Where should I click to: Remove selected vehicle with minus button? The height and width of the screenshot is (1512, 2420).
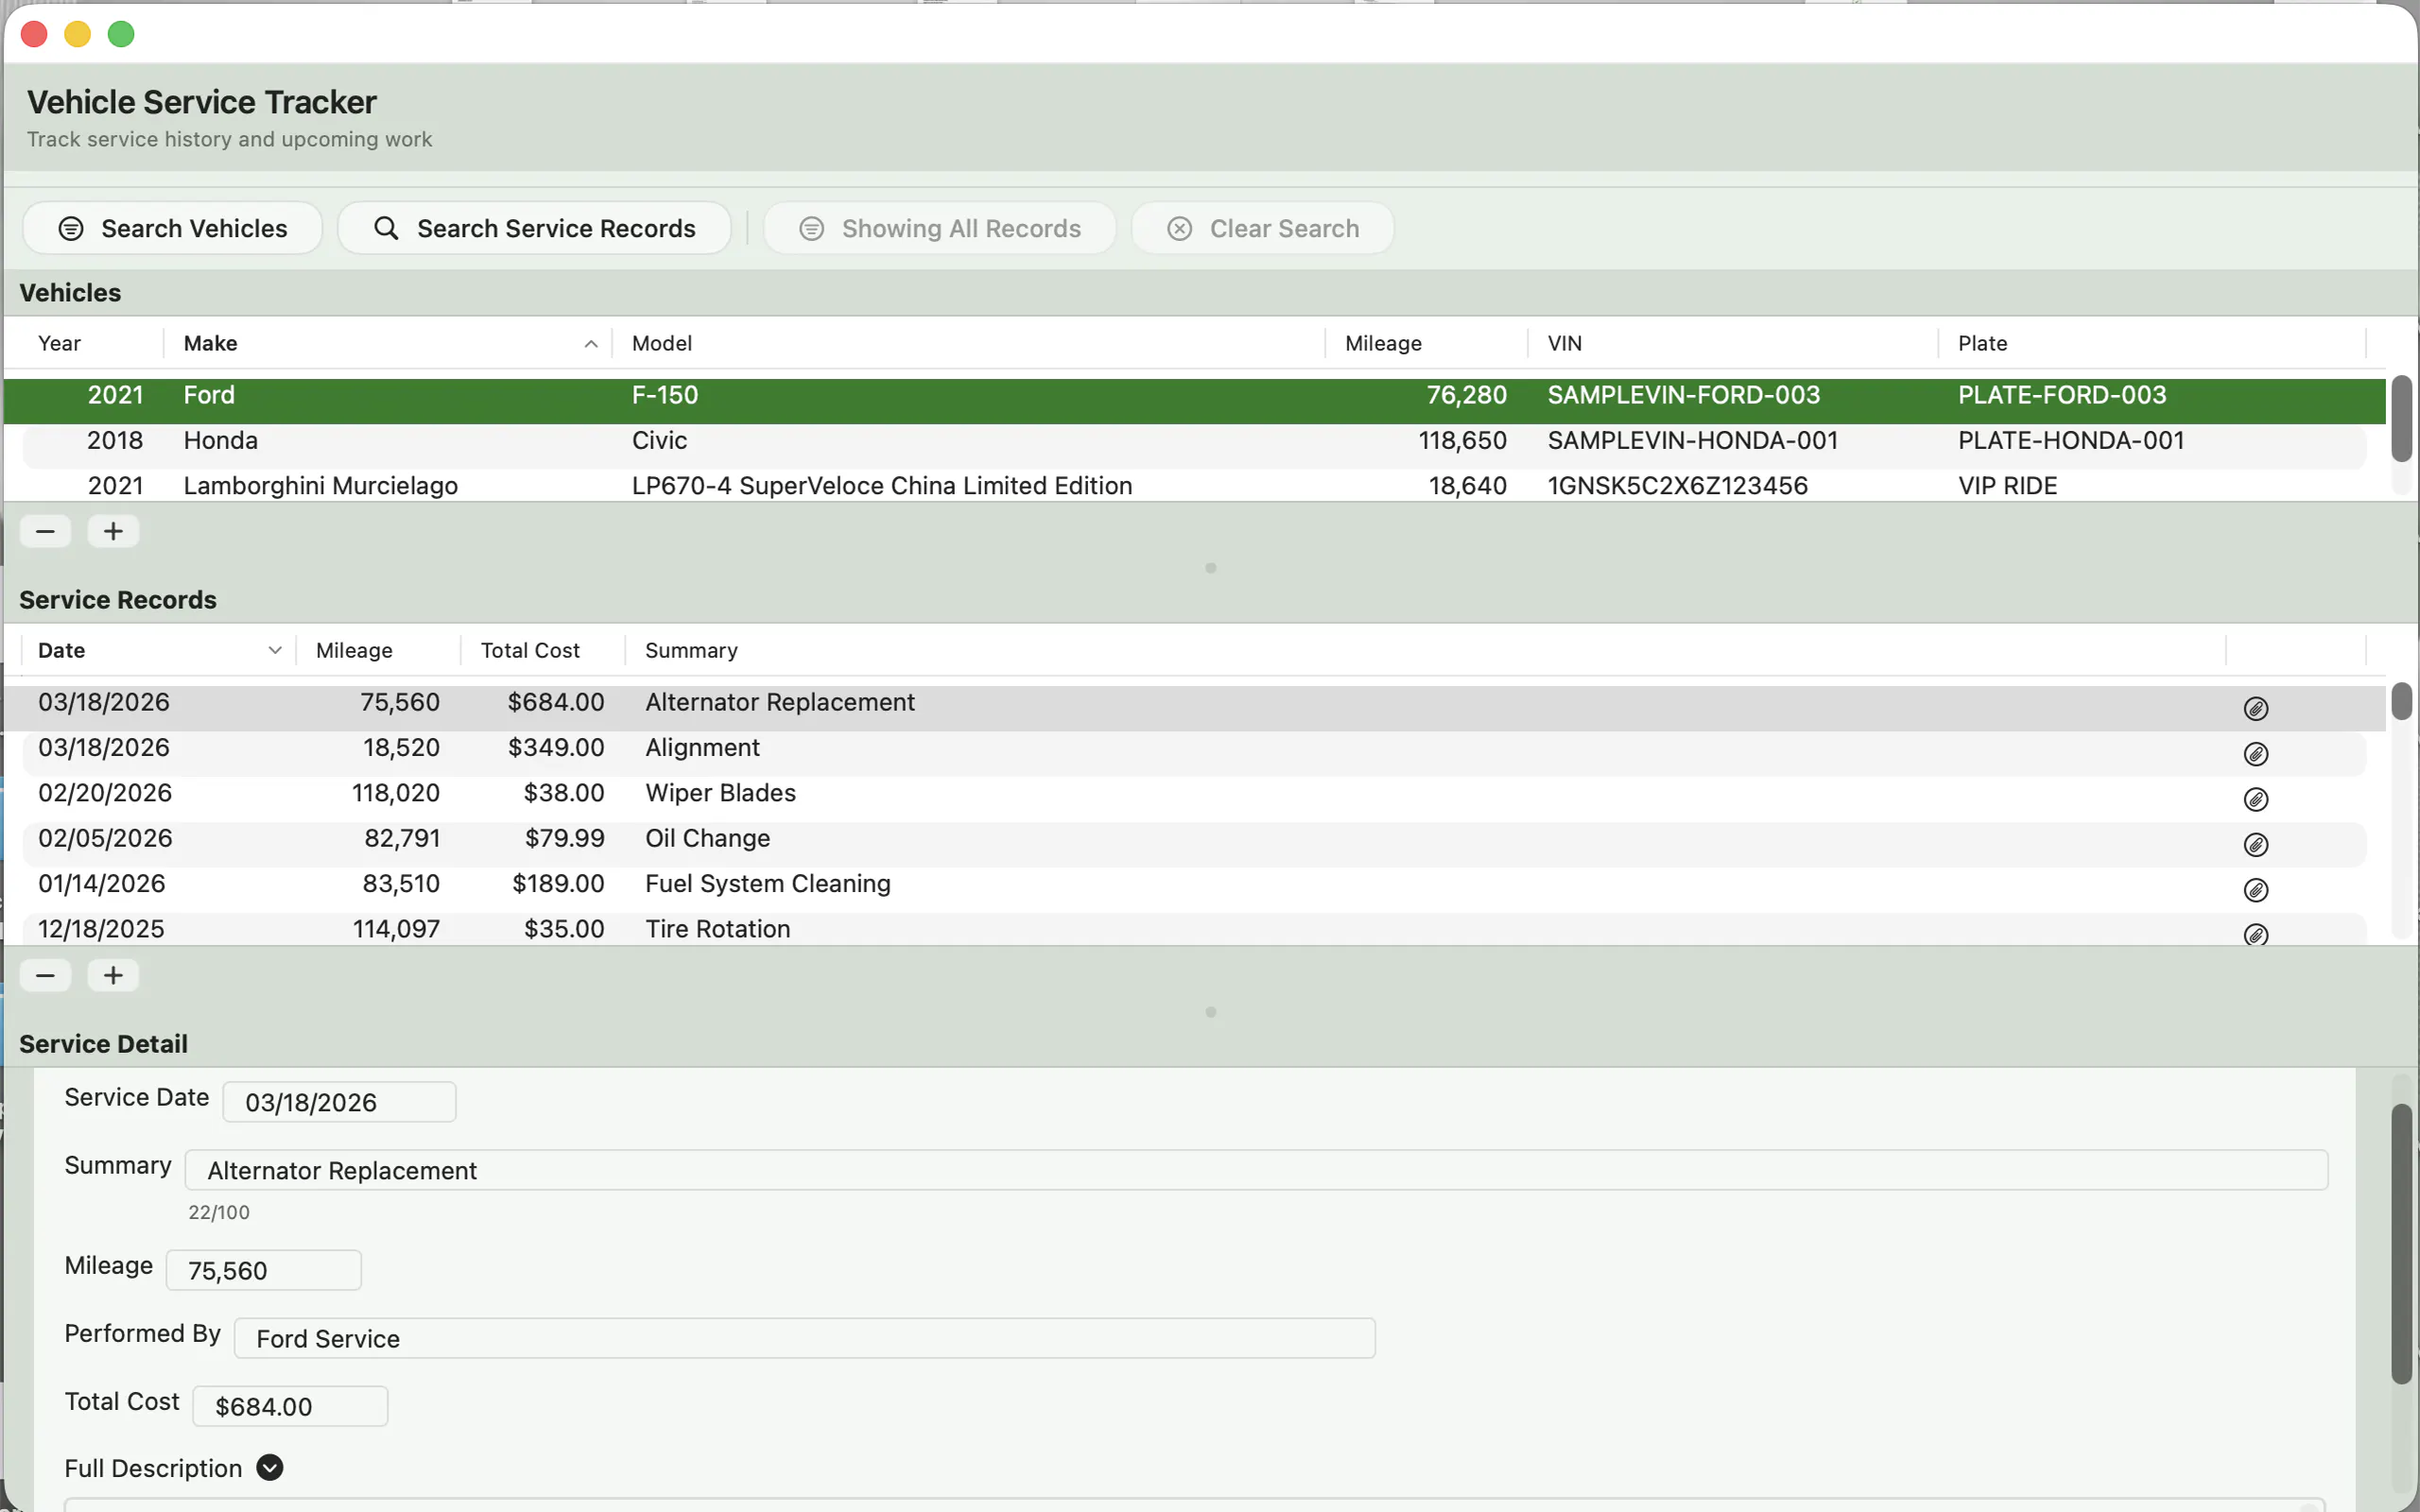point(45,531)
